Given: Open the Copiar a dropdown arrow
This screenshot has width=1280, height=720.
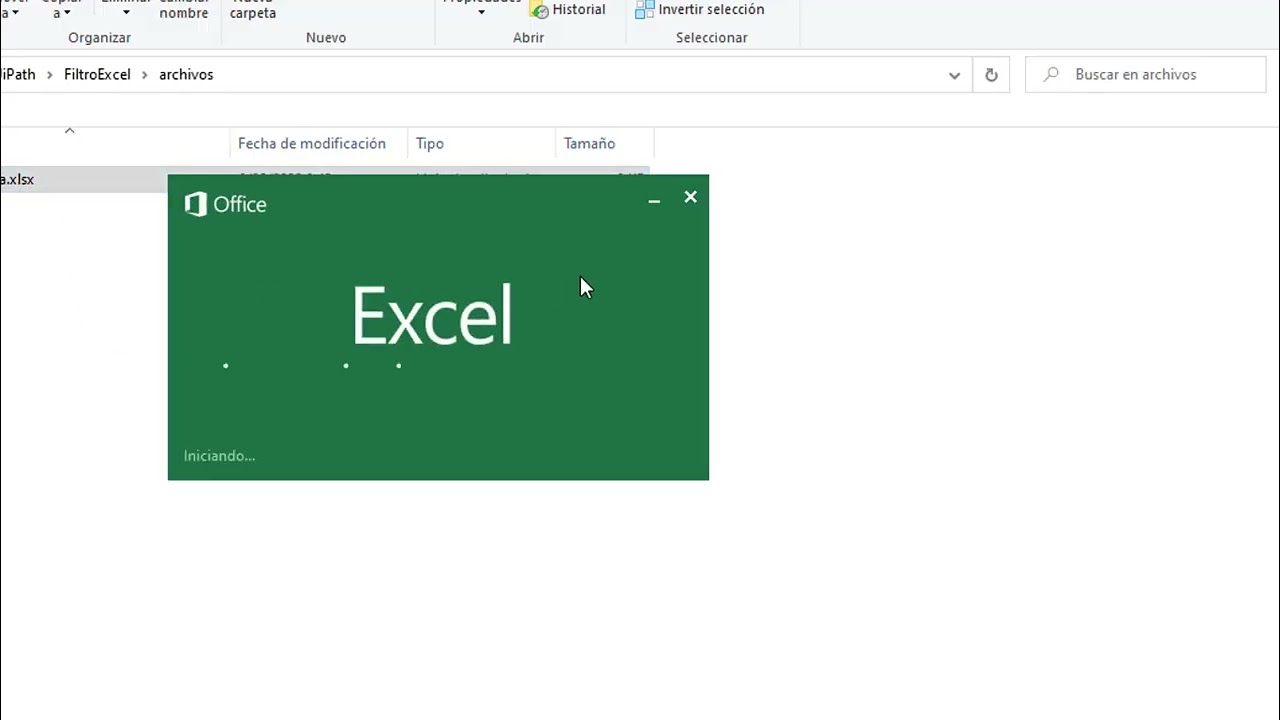Looking at the screenshot, I should [x=67, y=14].
